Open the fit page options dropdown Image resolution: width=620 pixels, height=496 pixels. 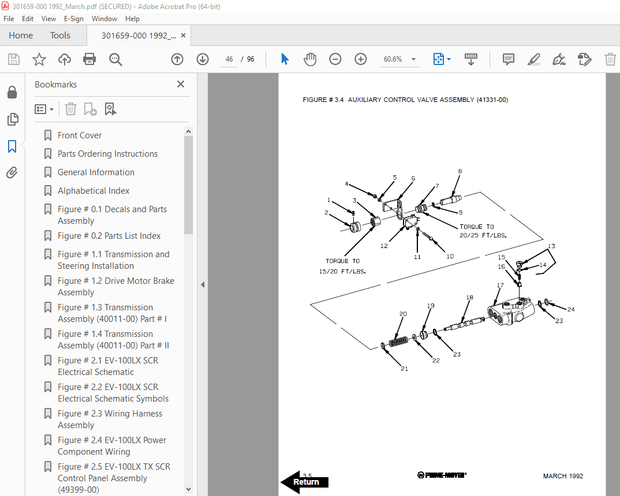point(442,60)
